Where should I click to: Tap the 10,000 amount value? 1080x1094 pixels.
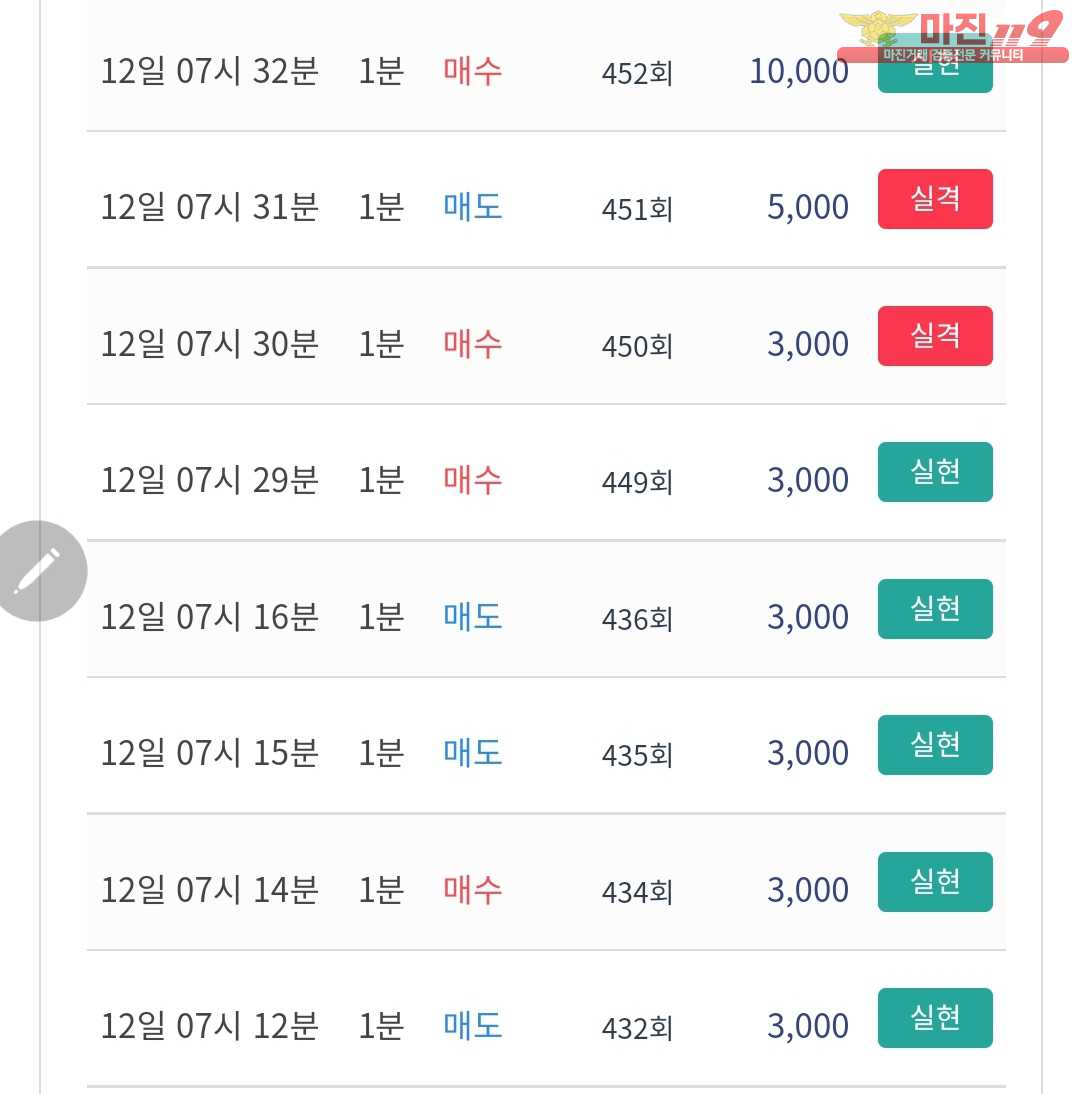click(798, 71)
